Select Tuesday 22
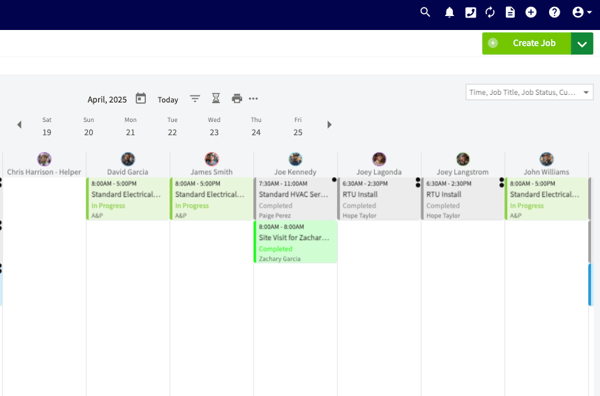Screen dimensions: 600x396 click(x=172, y=127)
